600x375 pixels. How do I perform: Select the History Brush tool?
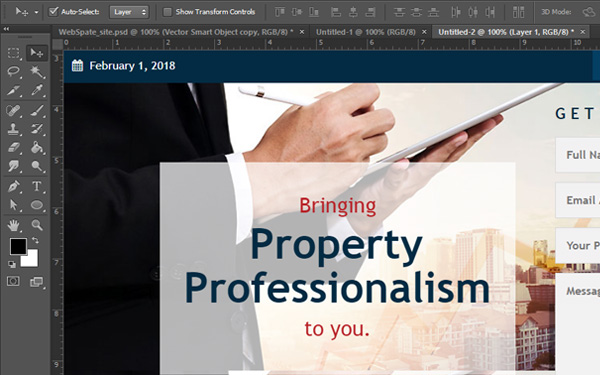(37, 129)
